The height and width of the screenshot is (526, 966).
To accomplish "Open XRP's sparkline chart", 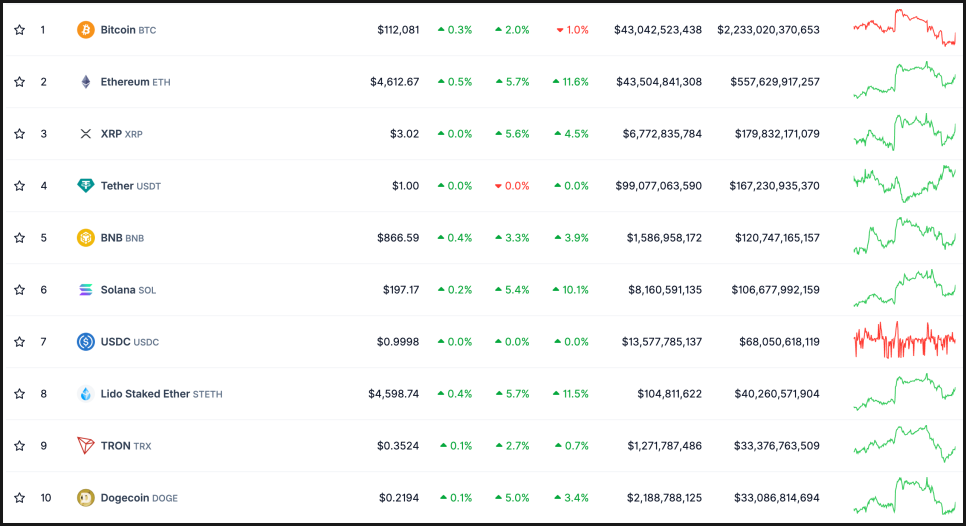I will coord(904,132).
